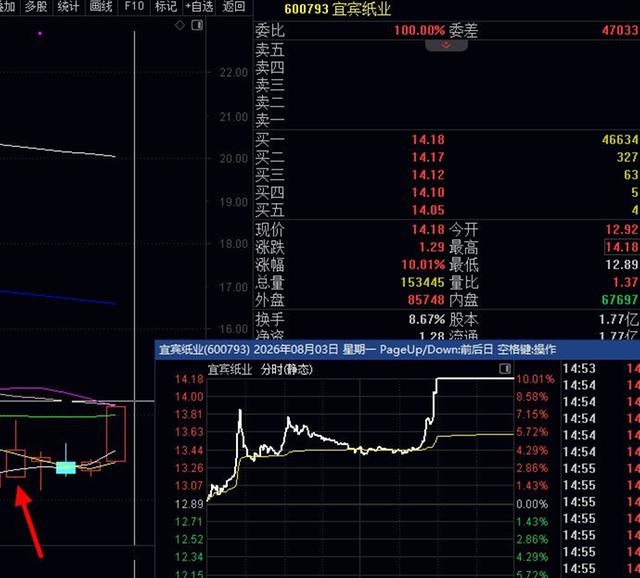Select 买一 price 14.18
Image resolution: width=640 pixels, height=578 pixels.
pyautogui.click(x=428, y=140)
